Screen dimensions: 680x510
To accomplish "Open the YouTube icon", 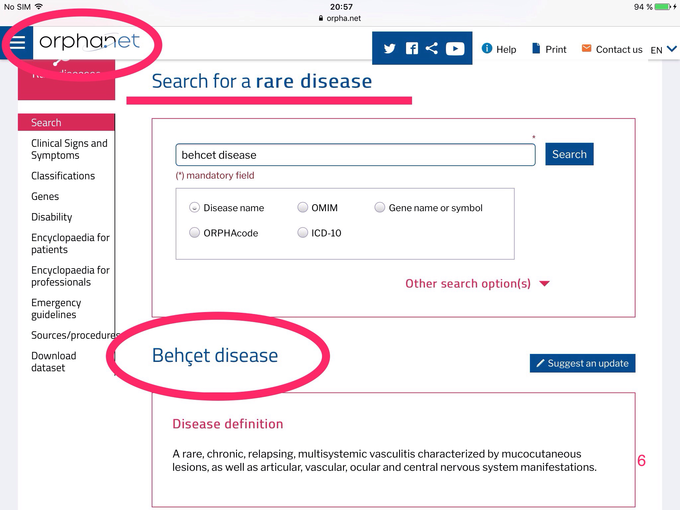I will click(455, 49).
